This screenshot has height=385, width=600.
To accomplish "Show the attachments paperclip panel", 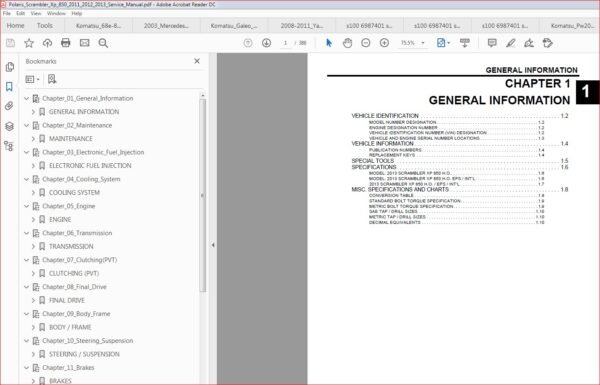I will click(9, 106).
